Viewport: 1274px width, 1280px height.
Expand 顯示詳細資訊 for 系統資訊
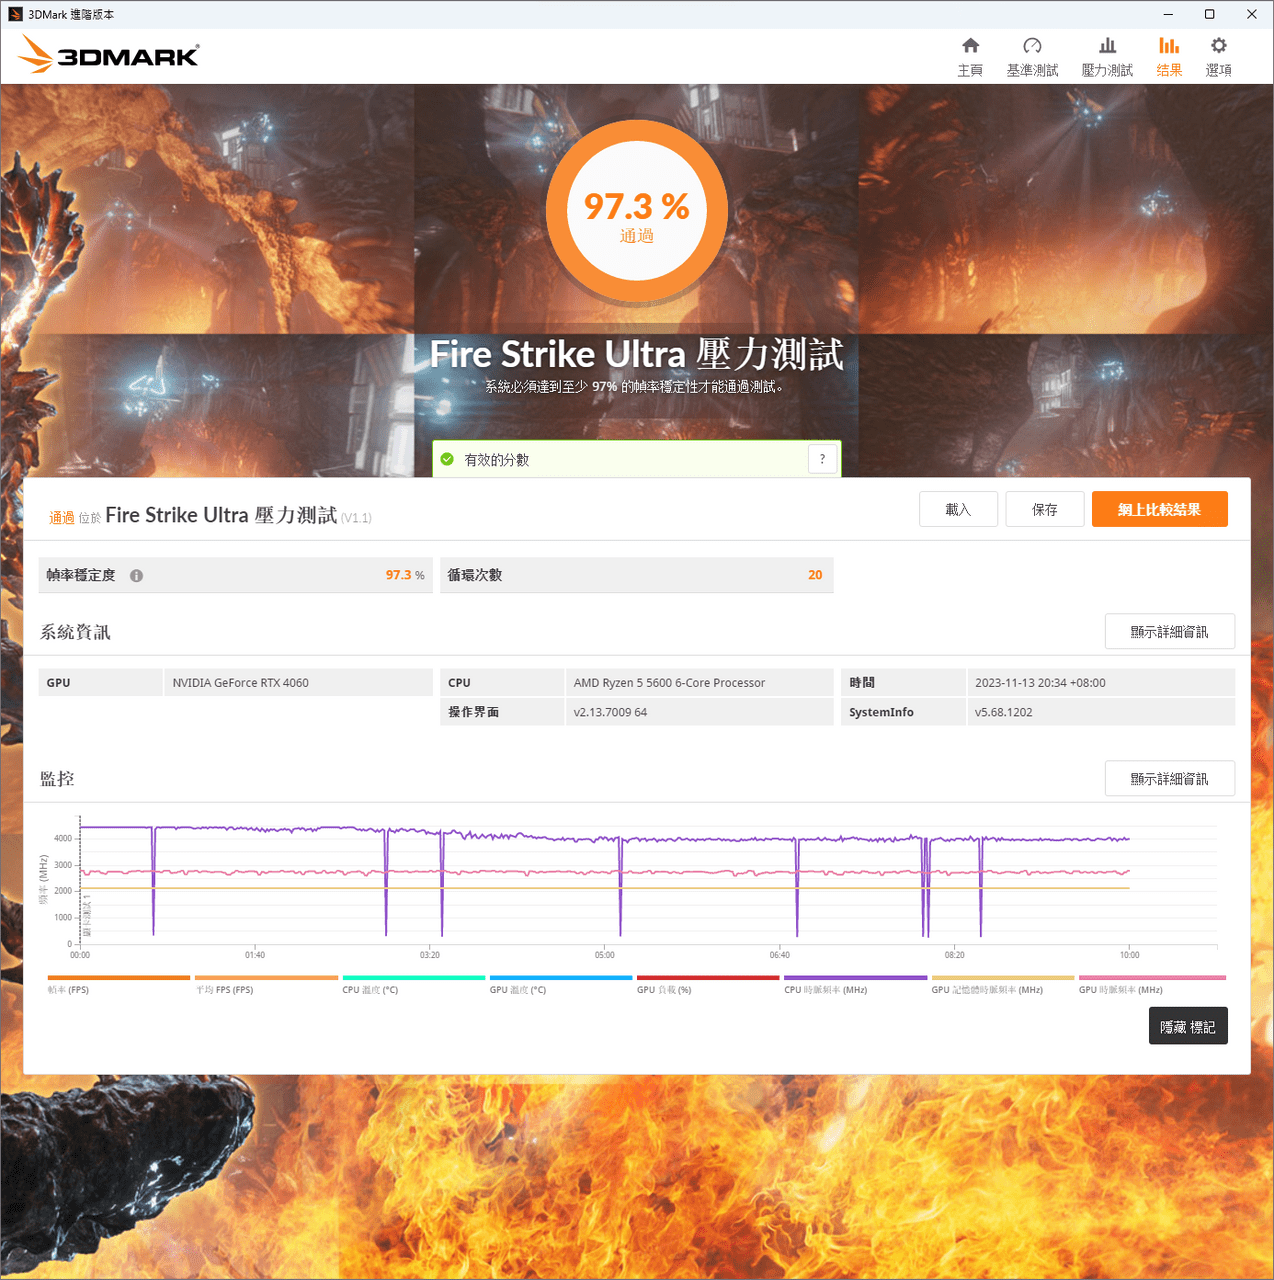pyautogui.click(x=1169, y=631)
